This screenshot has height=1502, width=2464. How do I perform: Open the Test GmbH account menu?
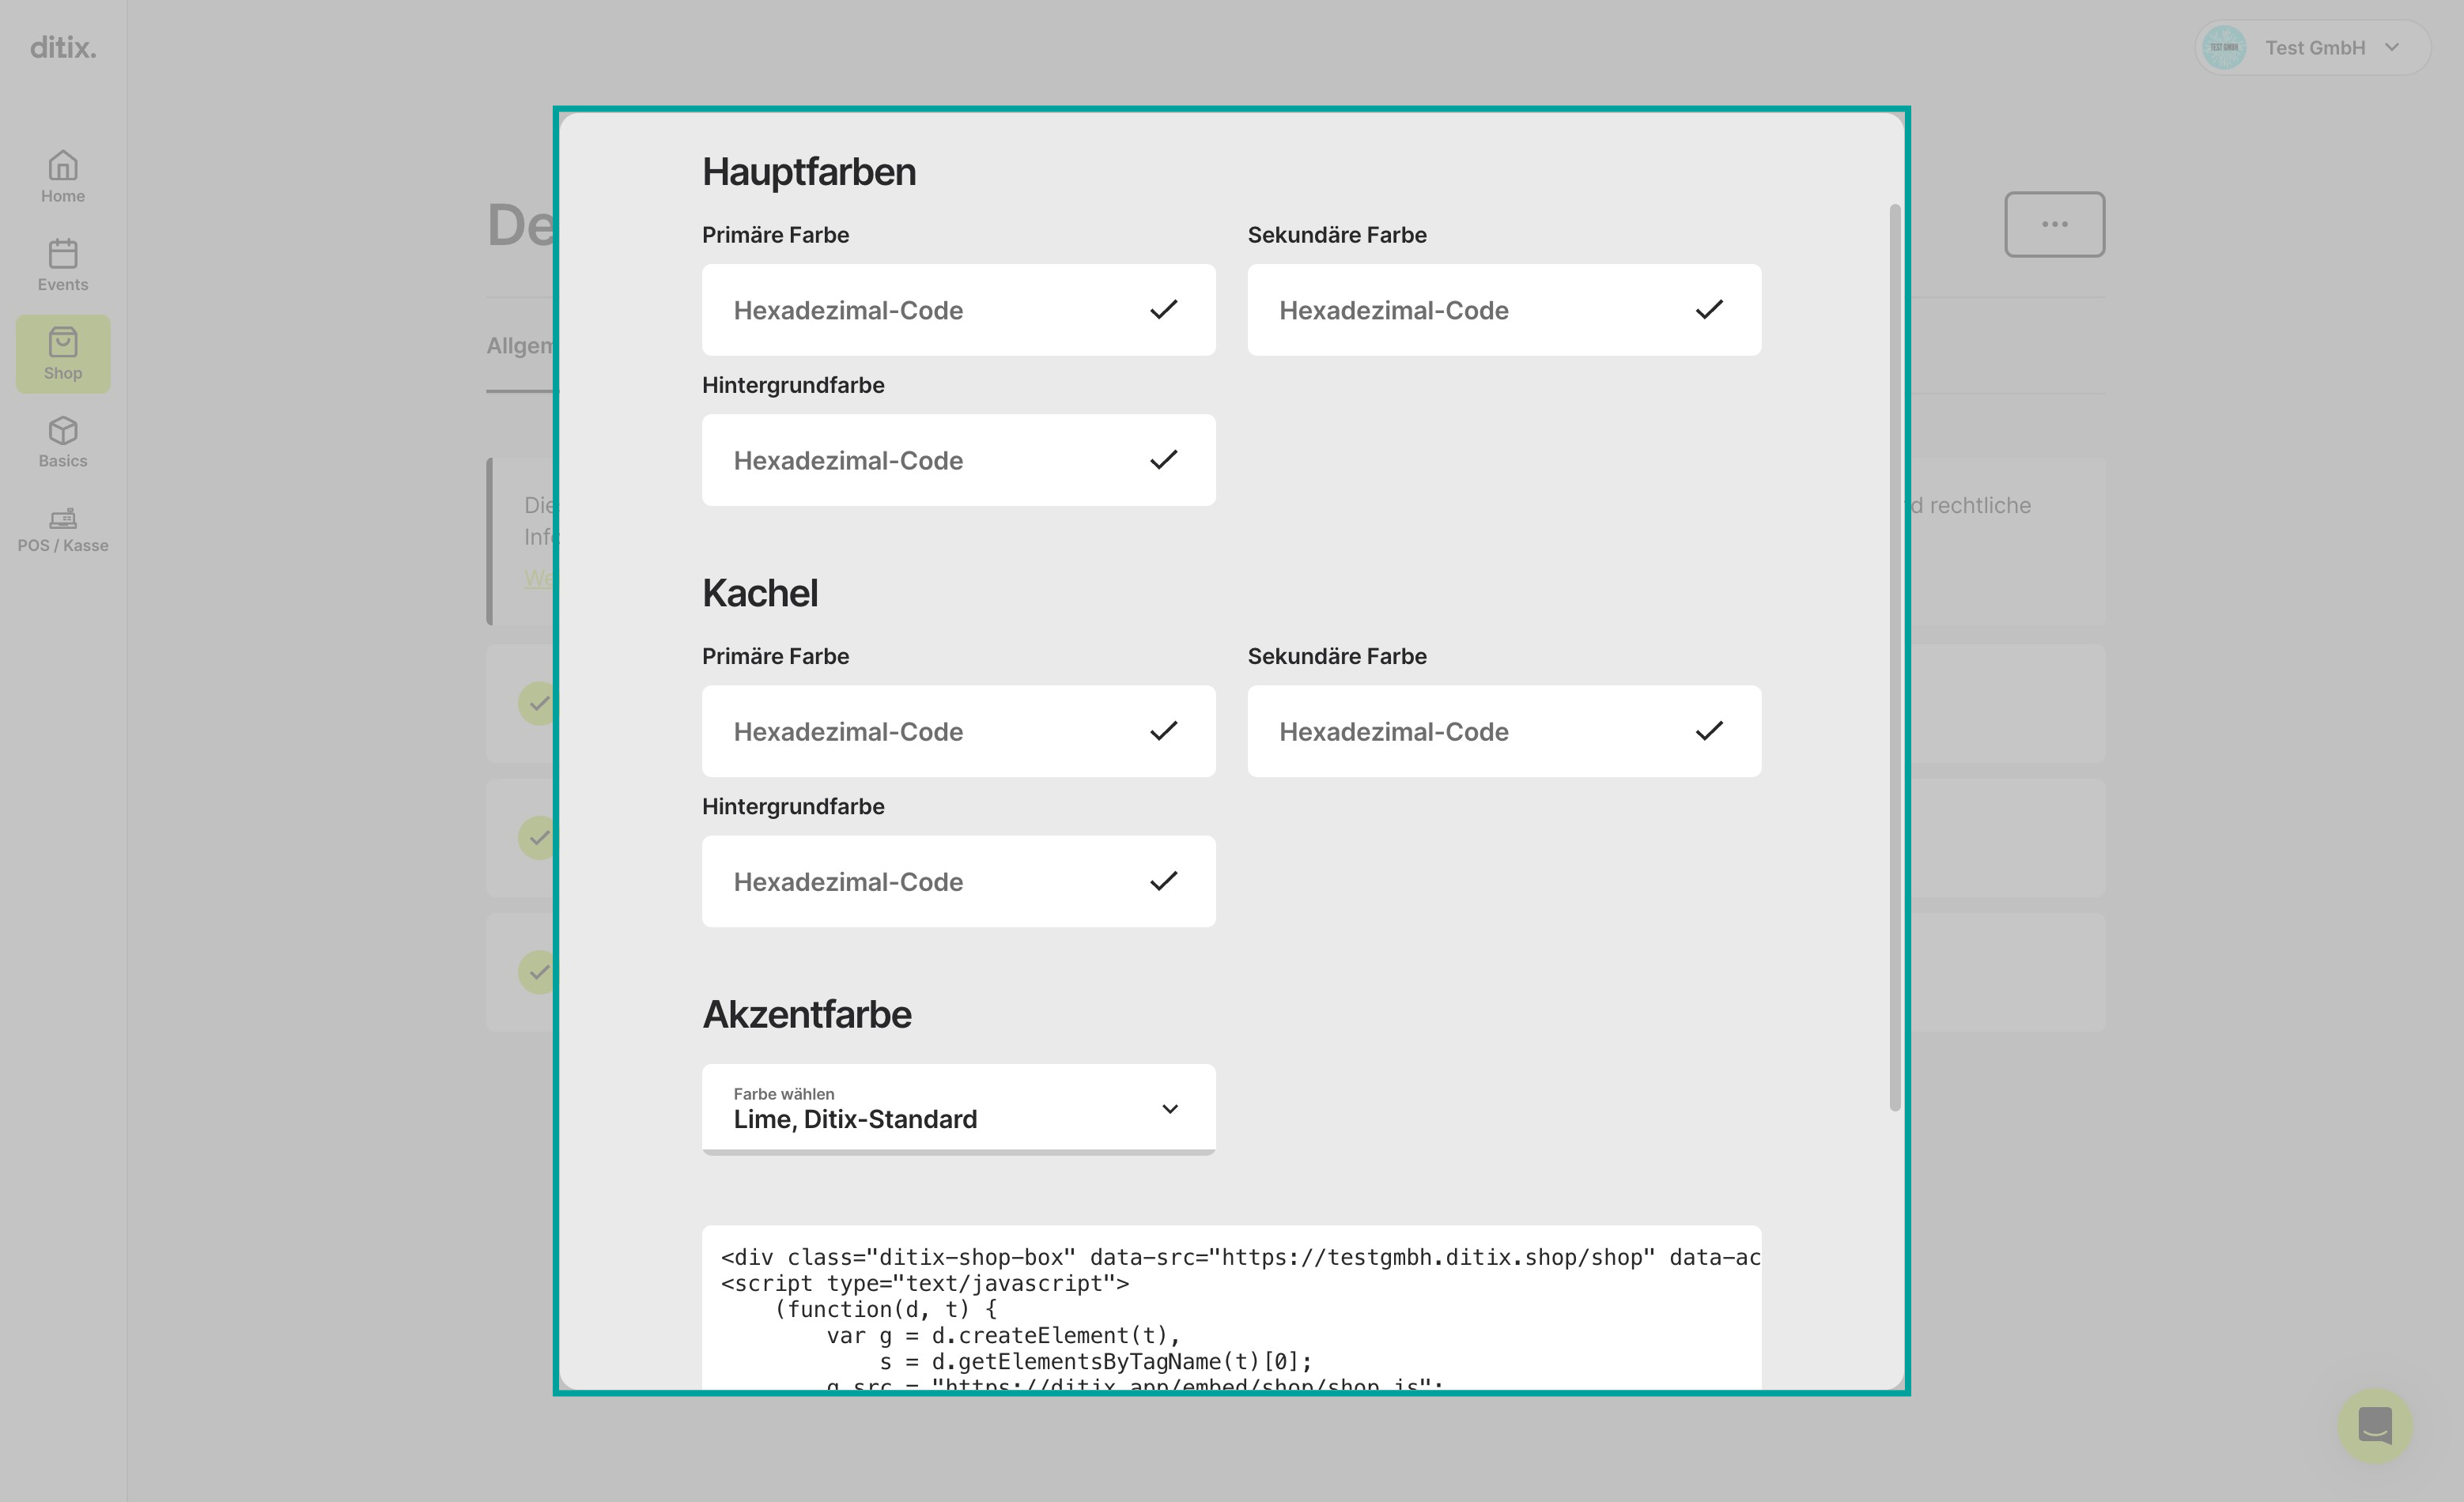[2312, 47]
